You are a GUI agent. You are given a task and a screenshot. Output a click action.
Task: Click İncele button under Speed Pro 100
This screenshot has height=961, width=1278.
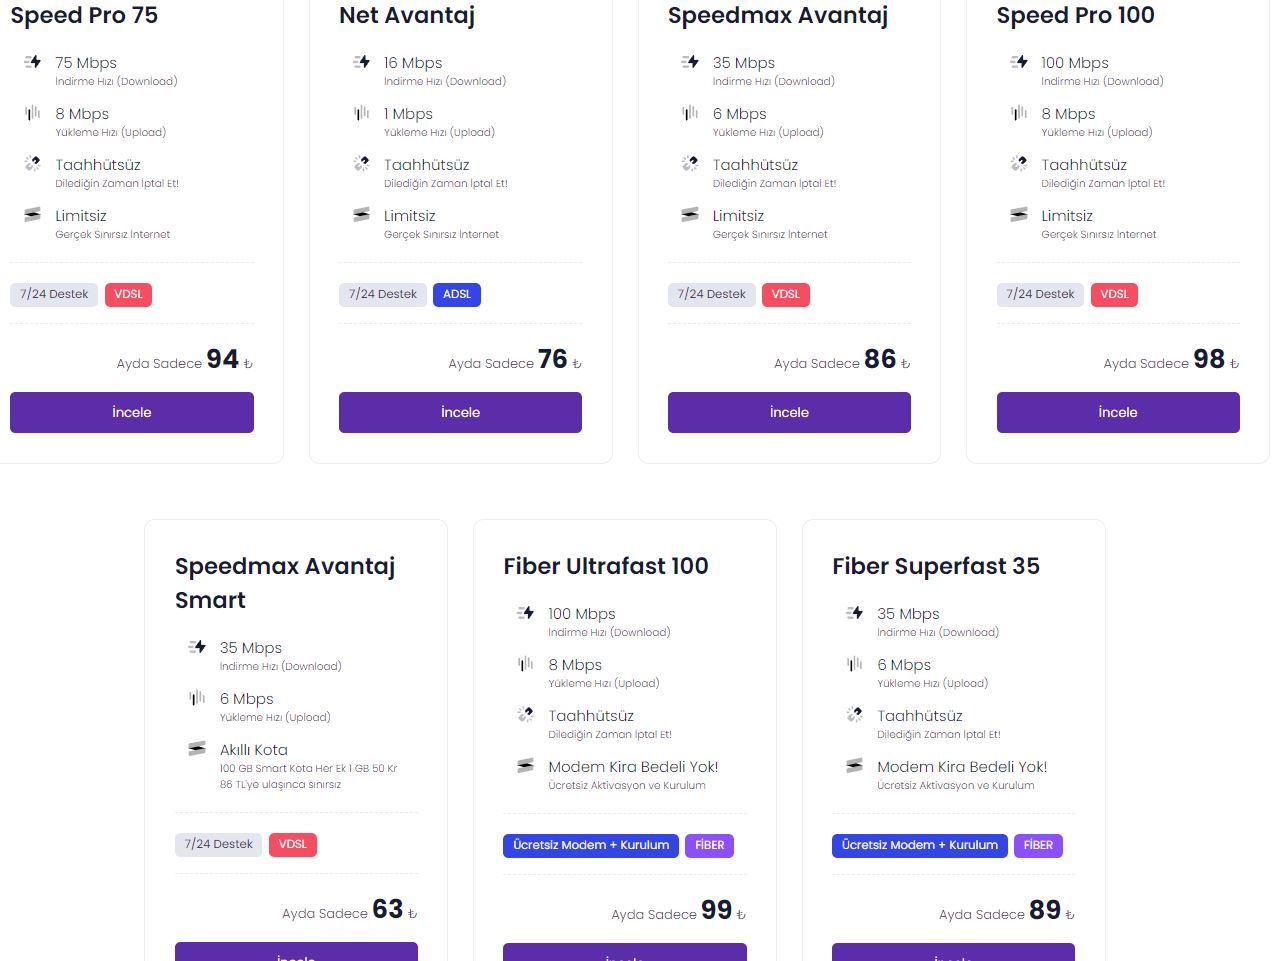tap(1118, 412)
